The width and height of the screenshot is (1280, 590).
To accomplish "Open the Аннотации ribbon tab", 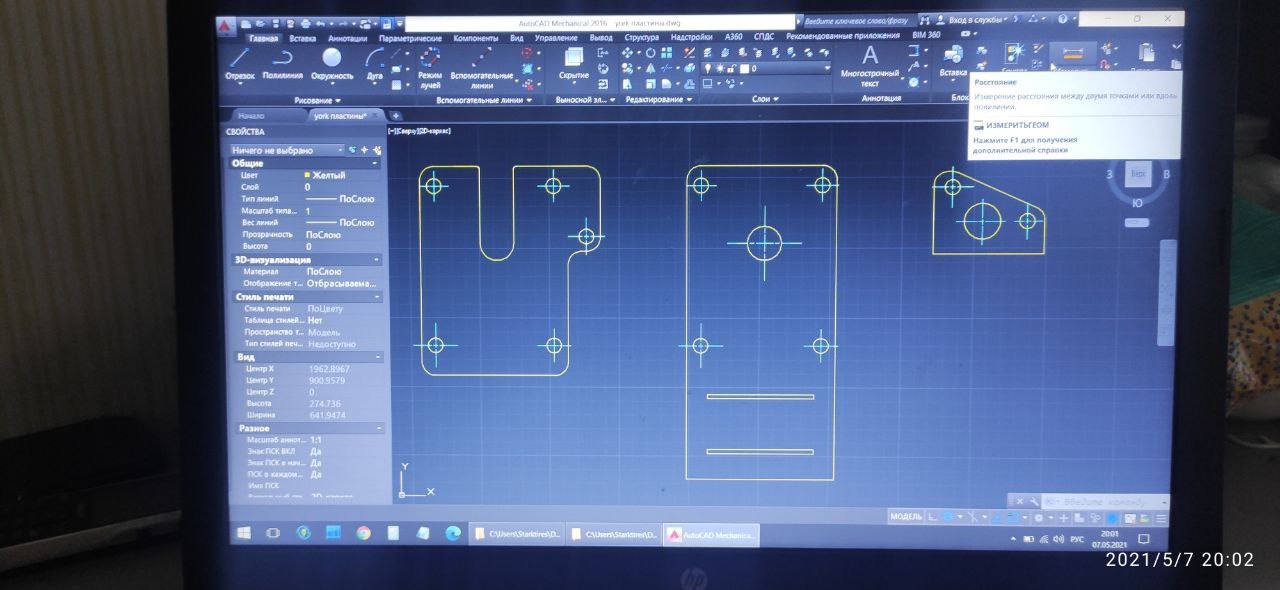I will pyautogui.click(x=347, y=38).
